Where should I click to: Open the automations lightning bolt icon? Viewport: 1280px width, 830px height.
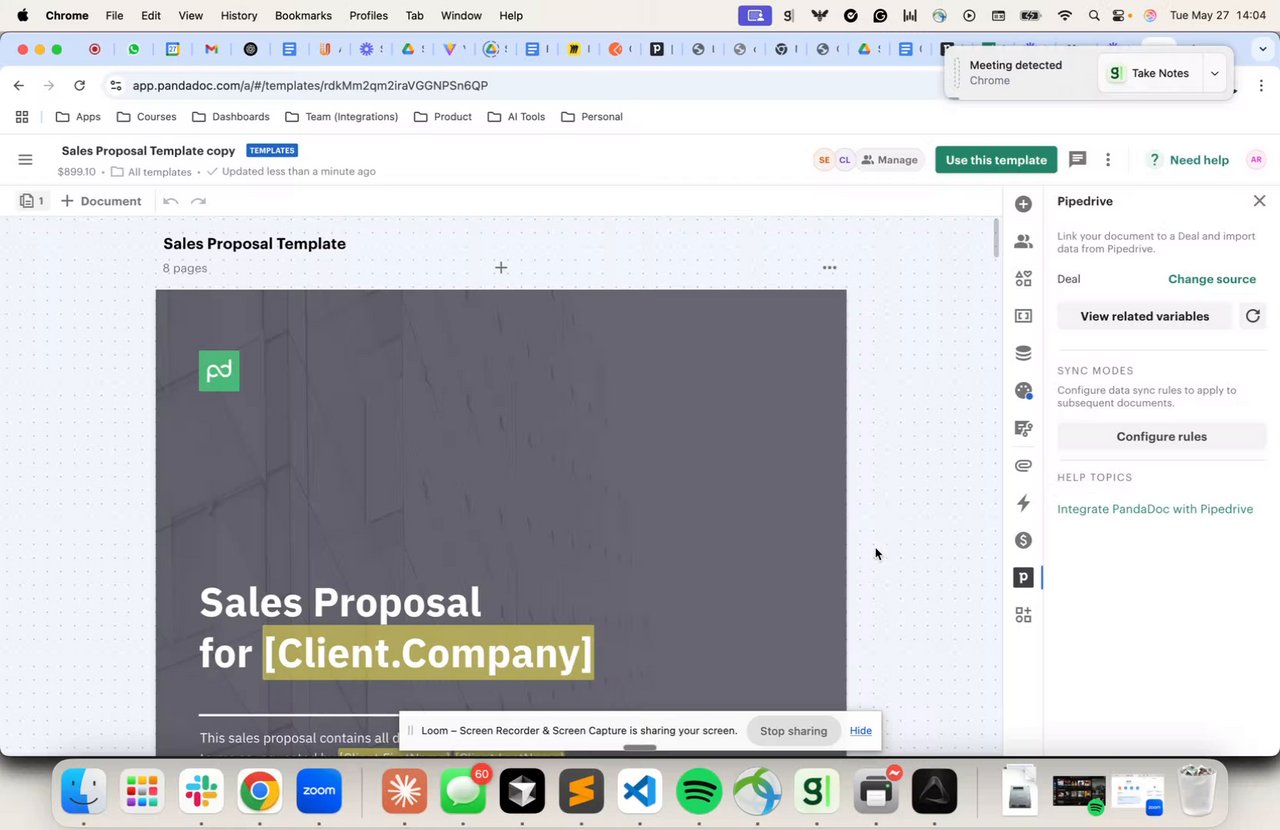pos(1023,503)
